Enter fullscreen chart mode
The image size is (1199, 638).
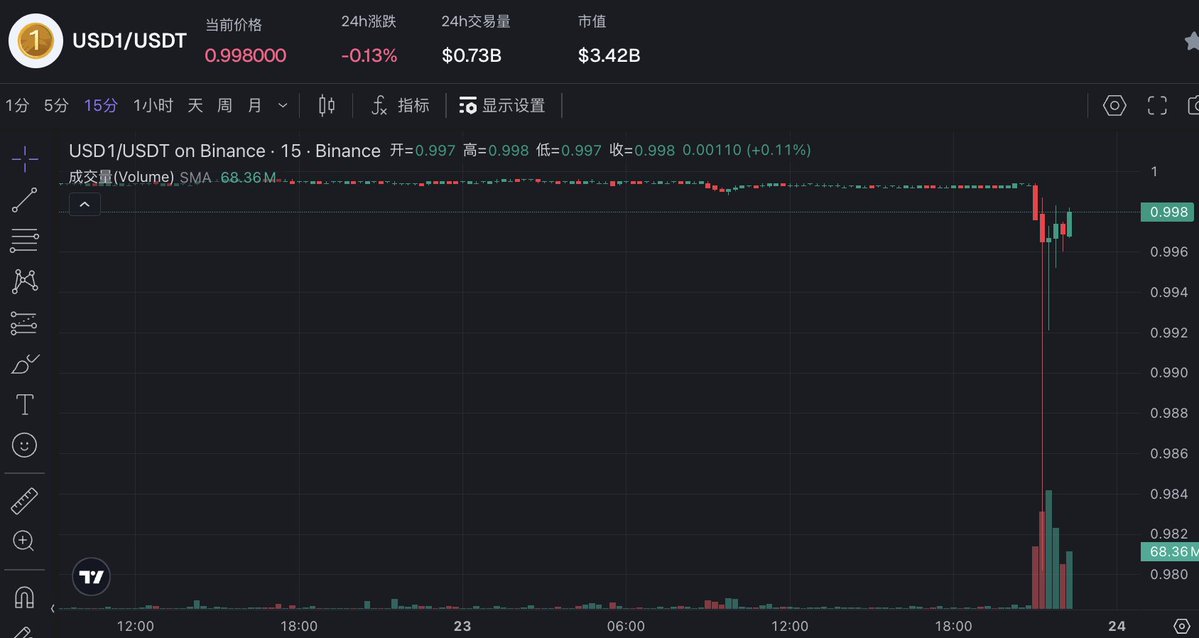click(1157, 106)
